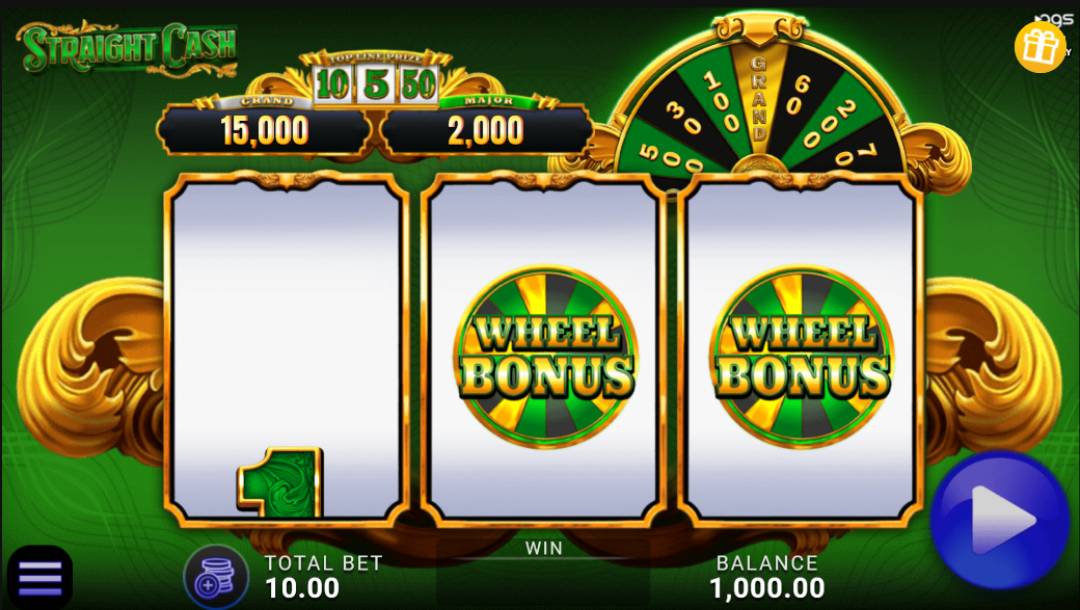Select the Grand 15,000 jackpot display
Screen dimensions: 1080x610
tap(264, 127)
